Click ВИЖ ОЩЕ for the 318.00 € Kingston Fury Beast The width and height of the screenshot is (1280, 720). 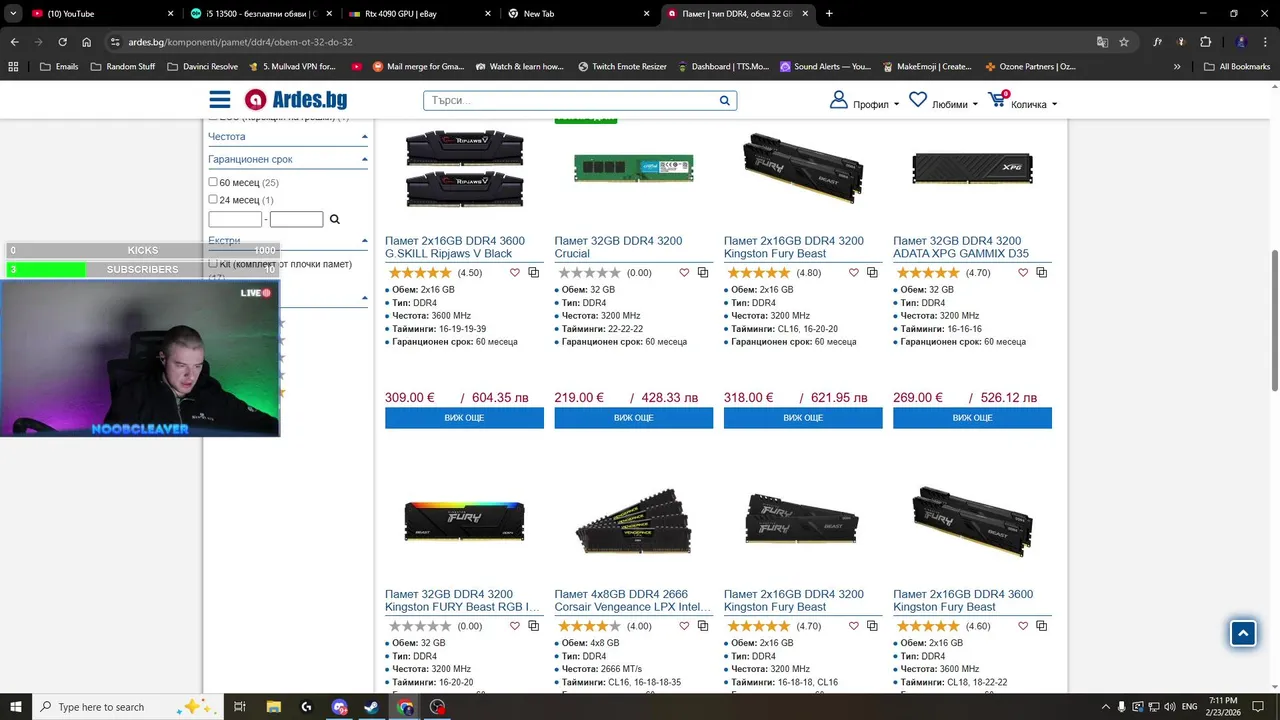pyautogui.click(x=803, y=418)
